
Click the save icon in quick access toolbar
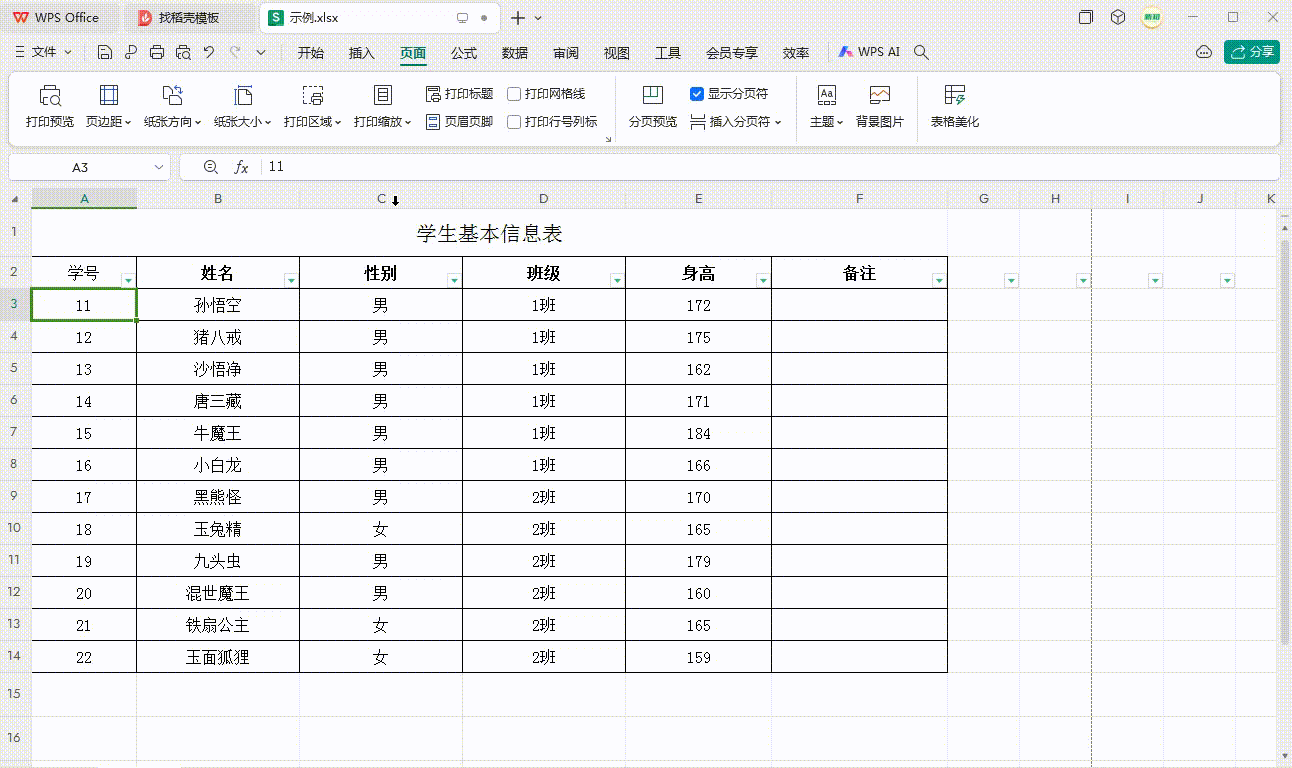[x=105, y=52]
